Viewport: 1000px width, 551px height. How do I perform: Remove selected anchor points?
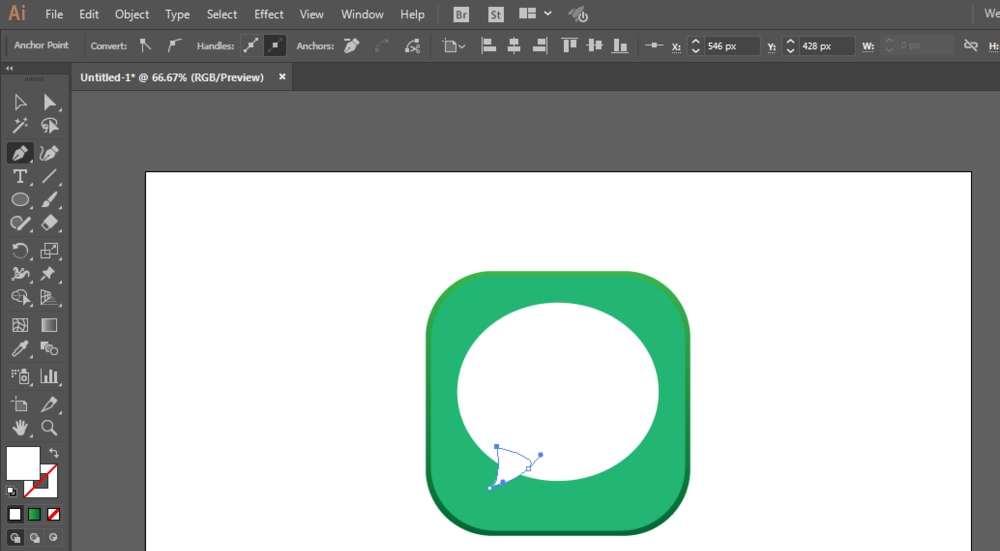351,45
